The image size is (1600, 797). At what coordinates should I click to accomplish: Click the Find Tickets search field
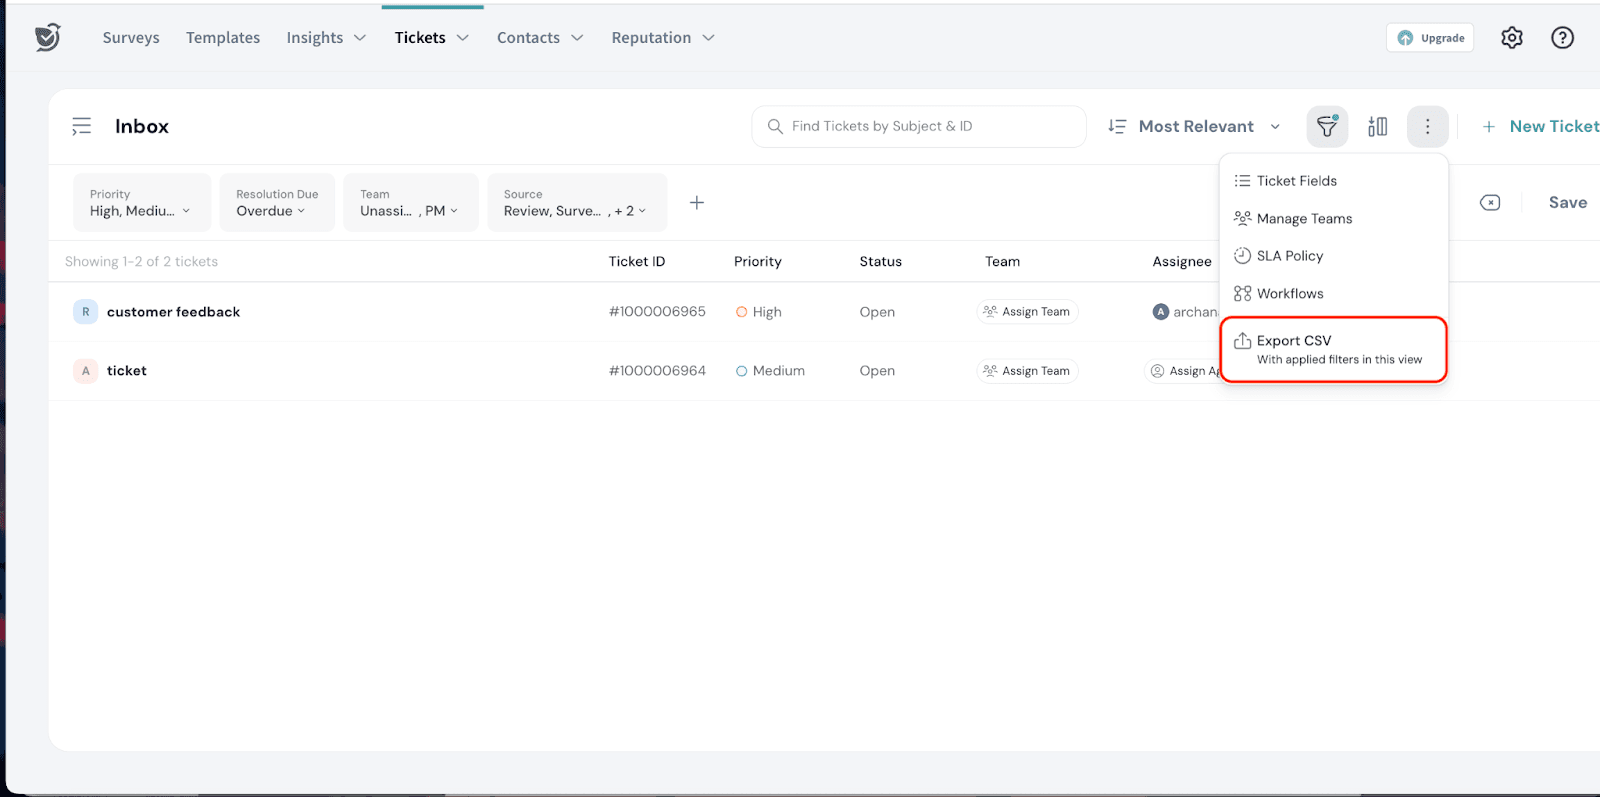tap(919, 127)
